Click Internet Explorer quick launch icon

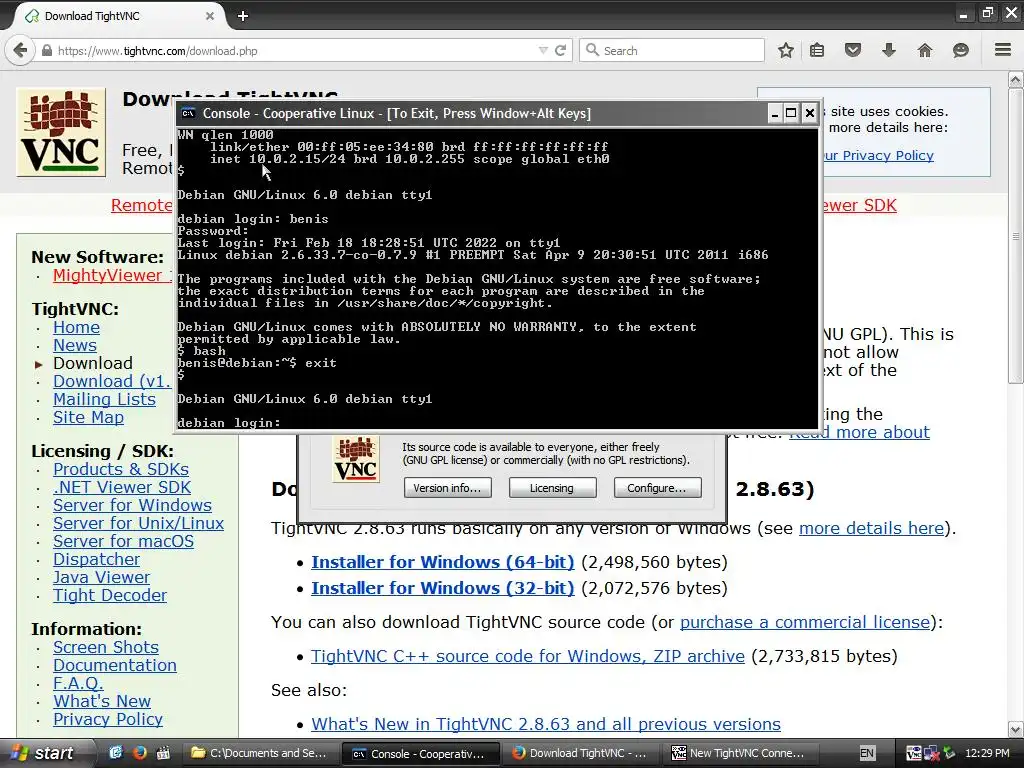click(116, 753)
